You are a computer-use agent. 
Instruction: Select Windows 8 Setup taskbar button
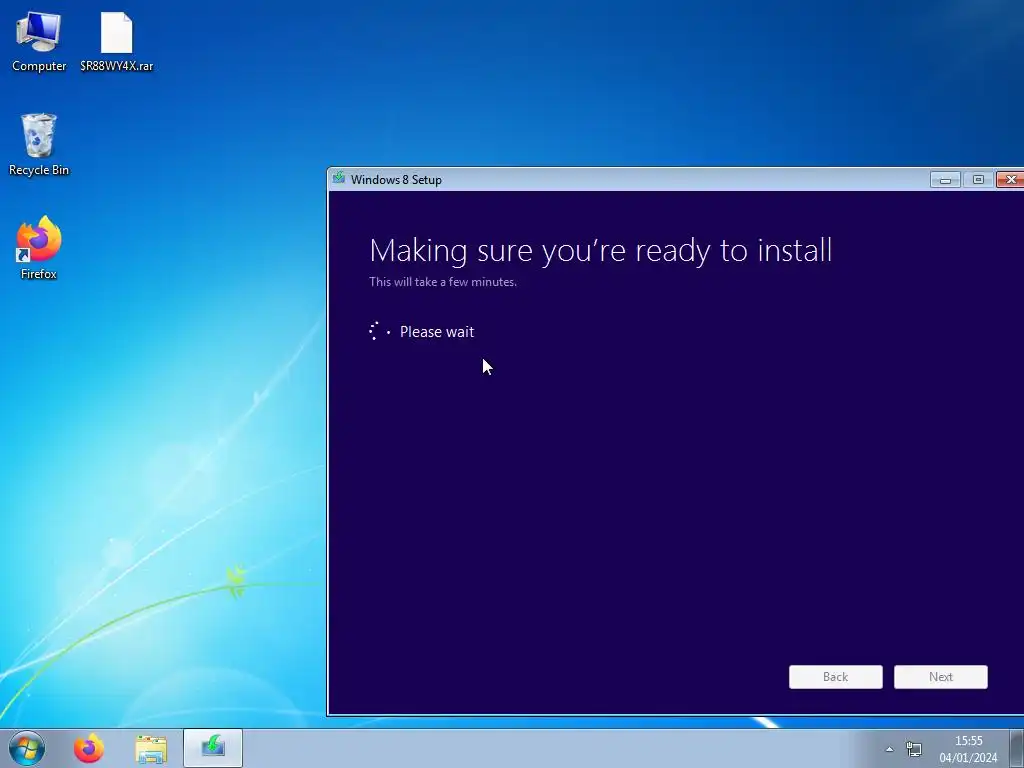tap(213, 748)
